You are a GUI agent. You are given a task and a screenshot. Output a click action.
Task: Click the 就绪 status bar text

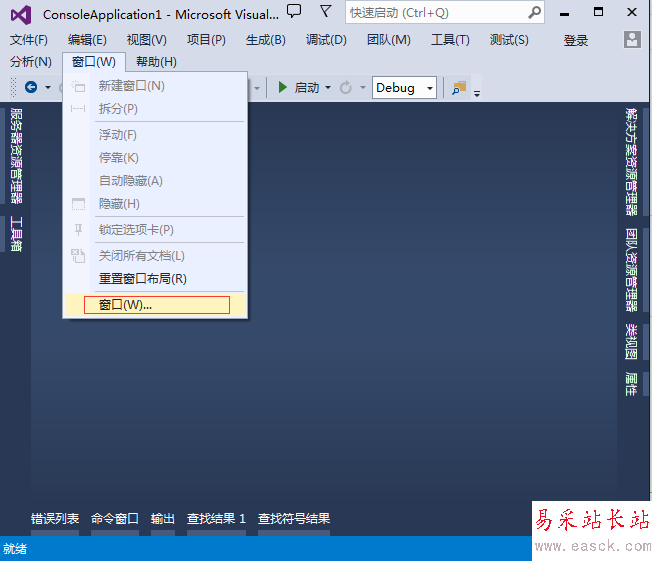[x=15, y=549]
